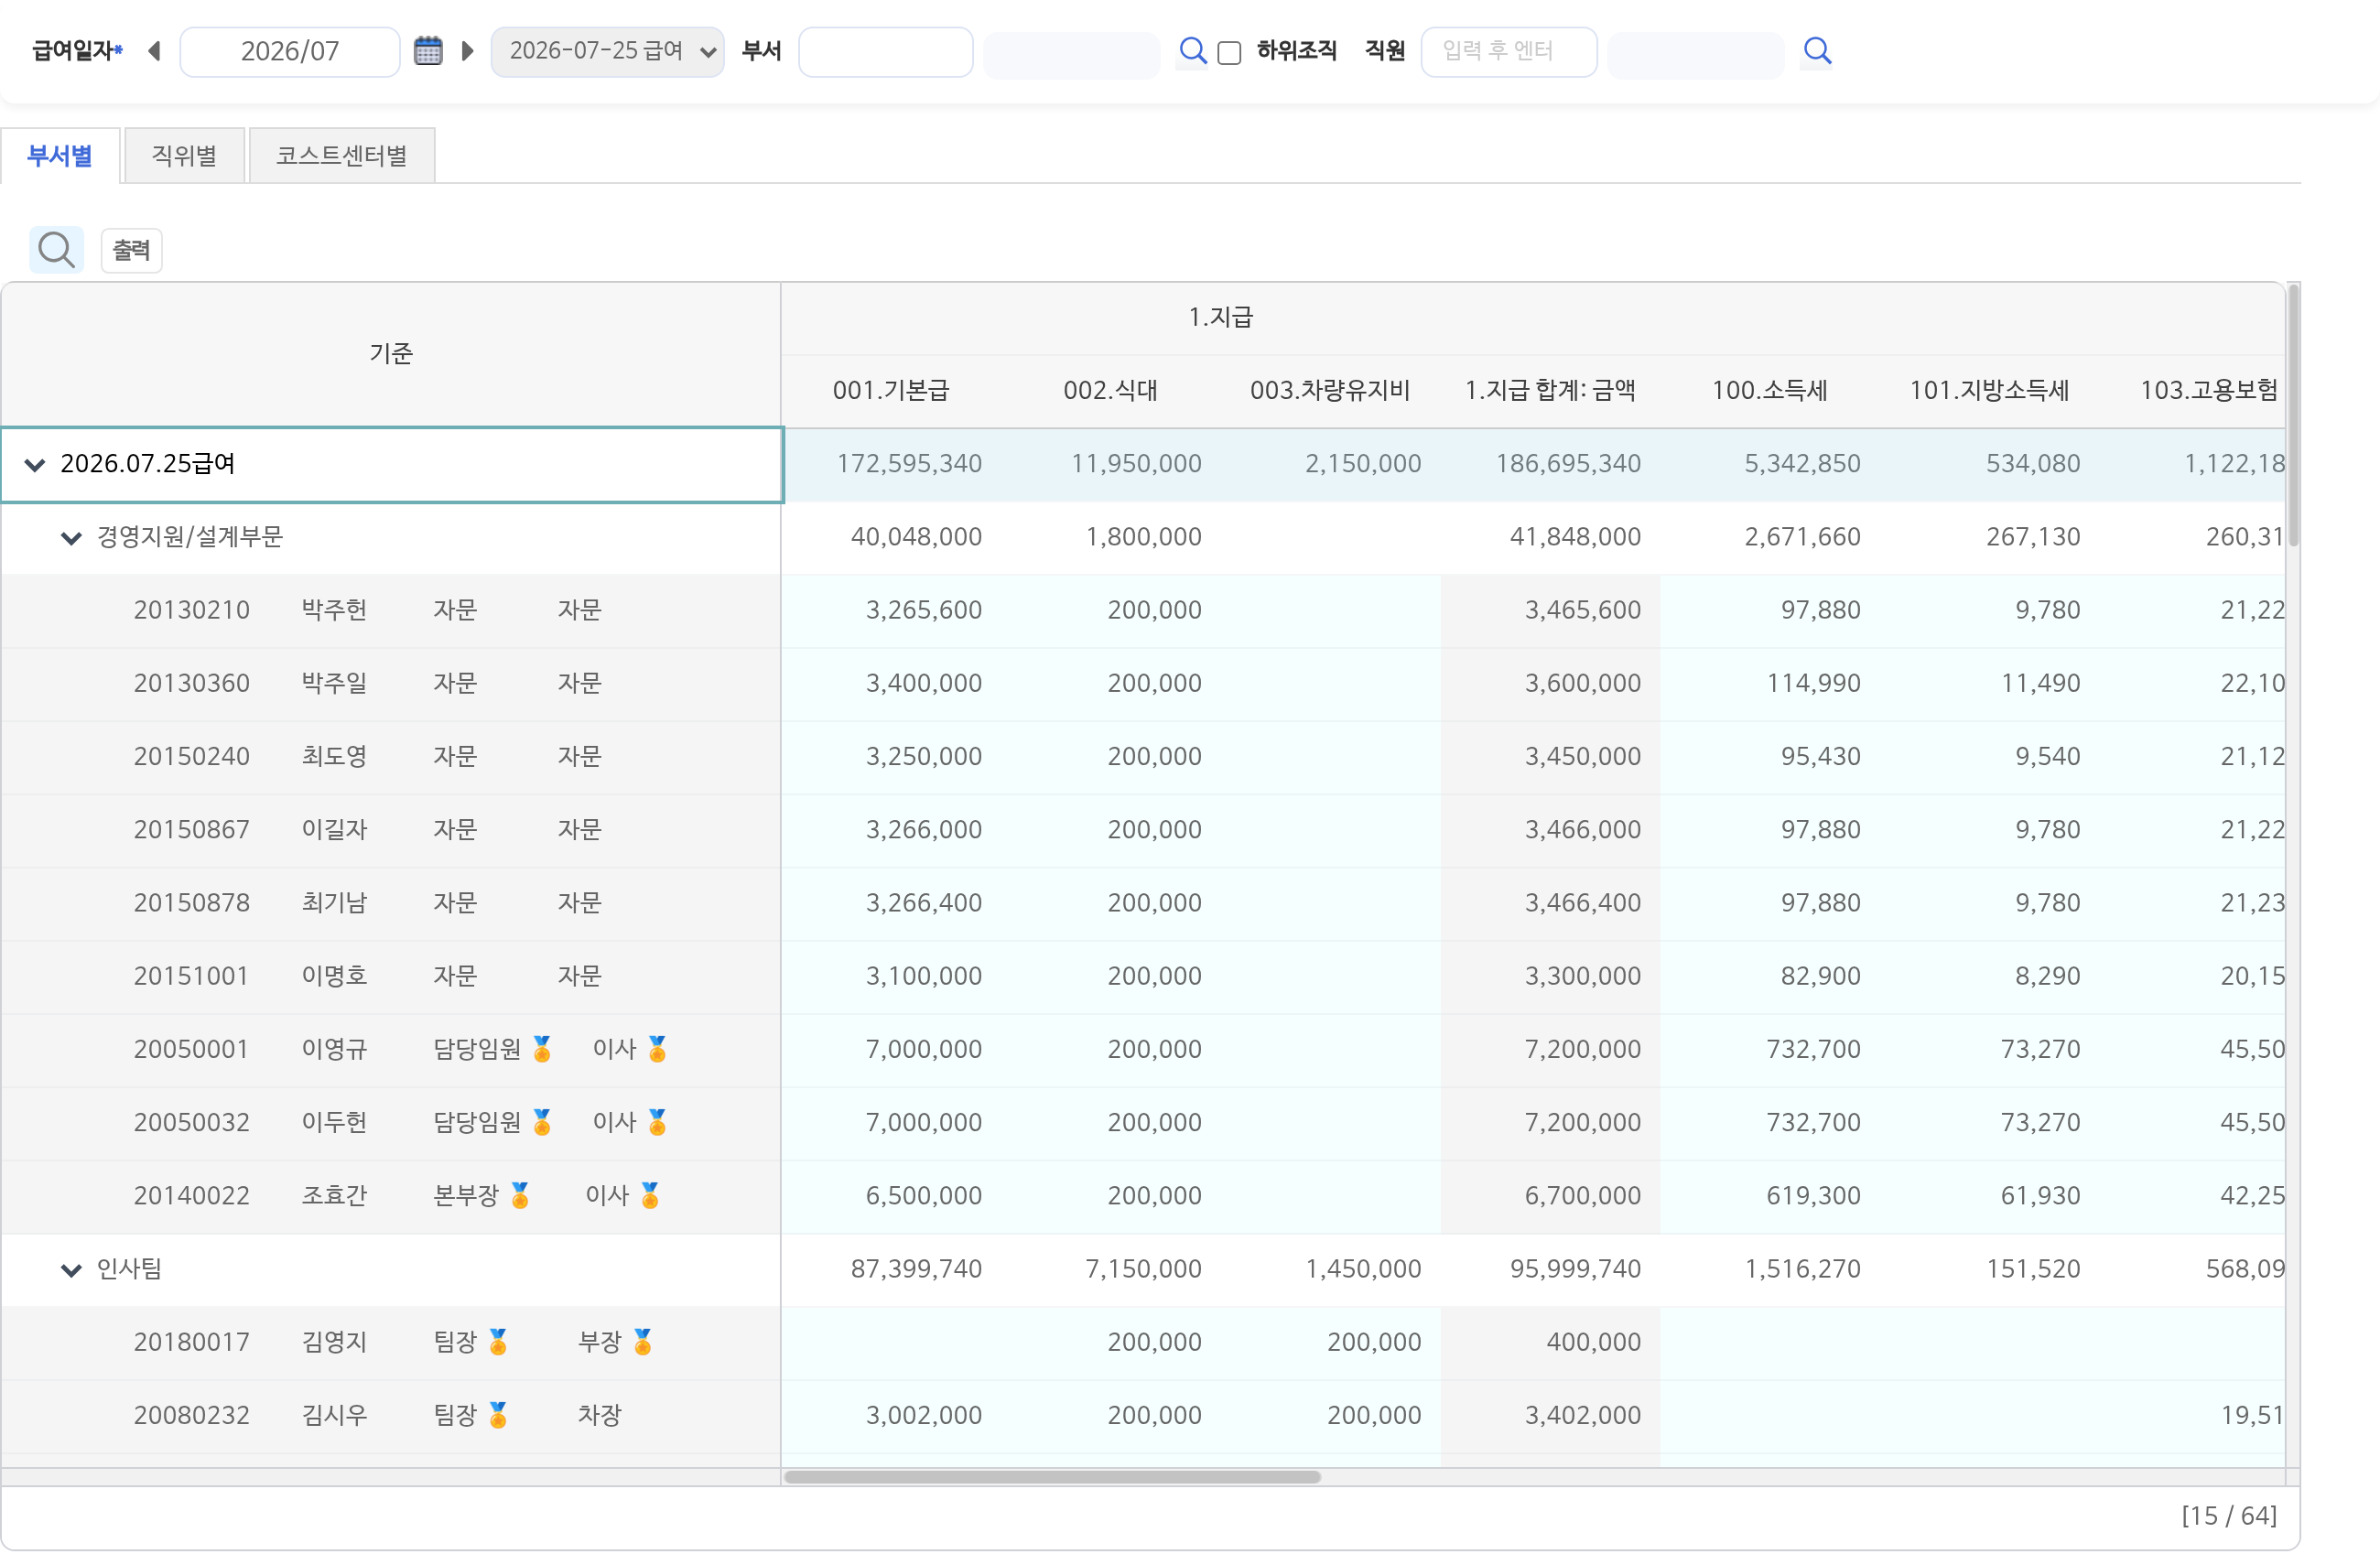2380x1554 pixels.
Task: Open the 2026-07-25 급여 dropdown
Action: [x=607, y=51]
